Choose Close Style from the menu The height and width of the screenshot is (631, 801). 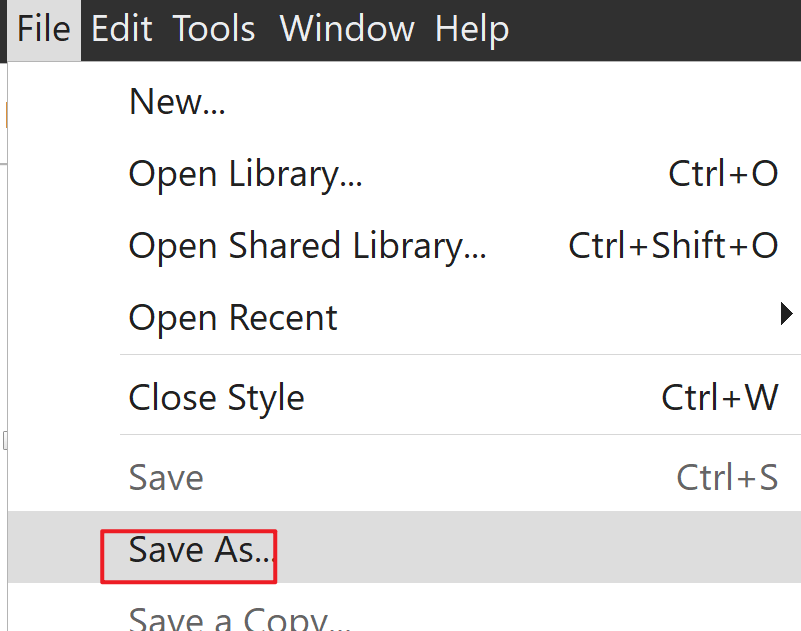216,398
